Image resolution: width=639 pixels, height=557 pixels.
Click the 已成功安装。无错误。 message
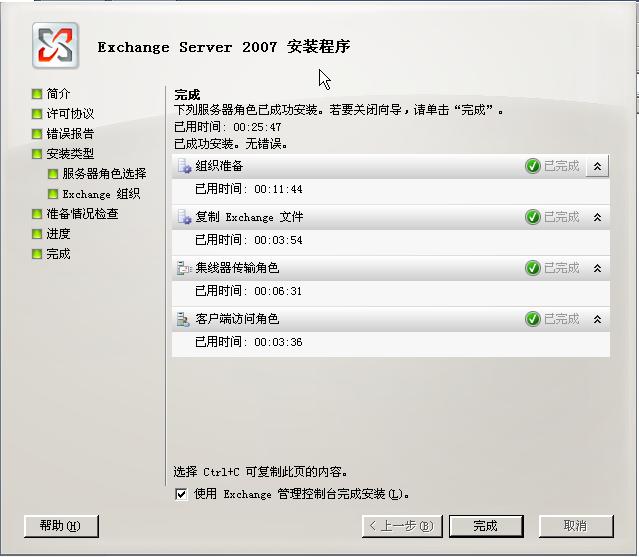pyautogui.click(x=231, y=144)
